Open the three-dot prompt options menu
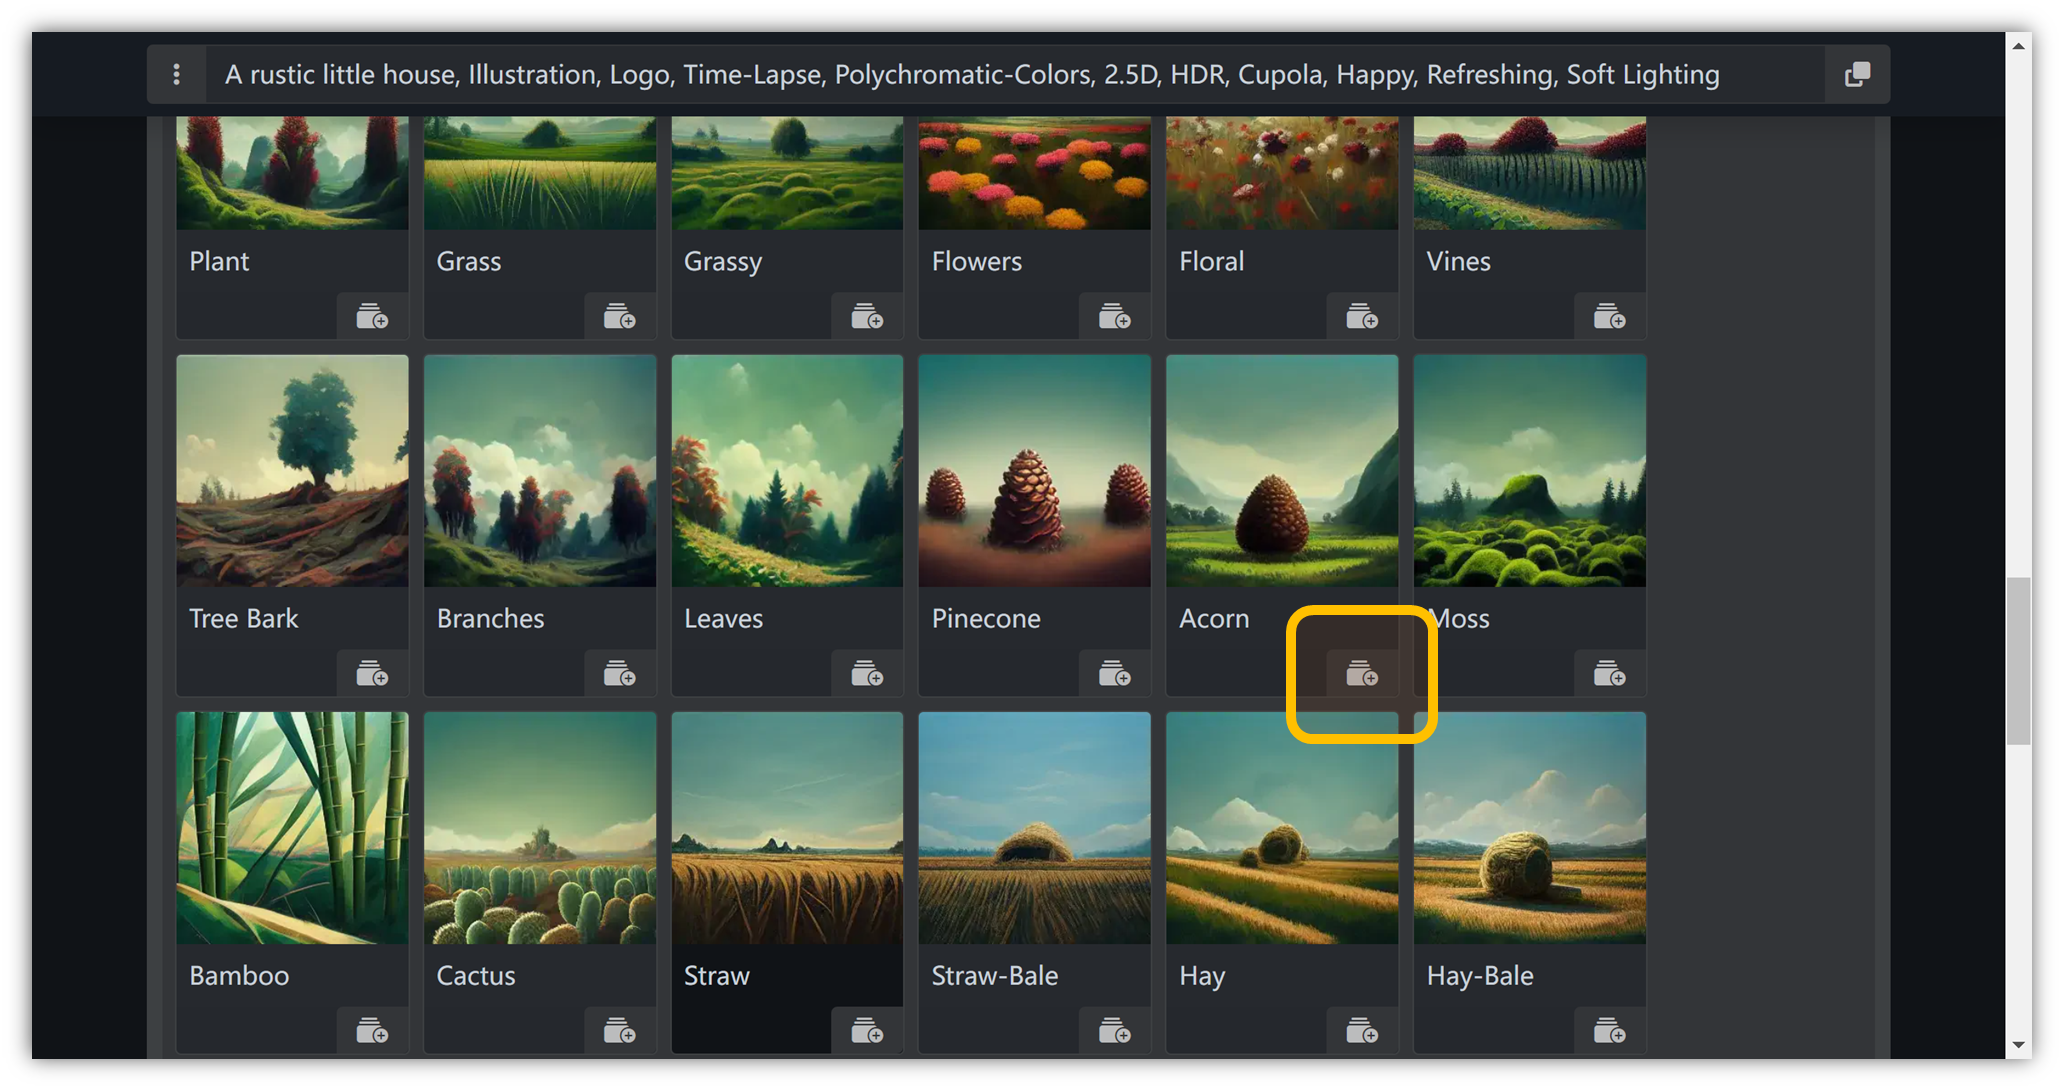Viewport: 2064px width, 1091px height. (x=176, y=74)
